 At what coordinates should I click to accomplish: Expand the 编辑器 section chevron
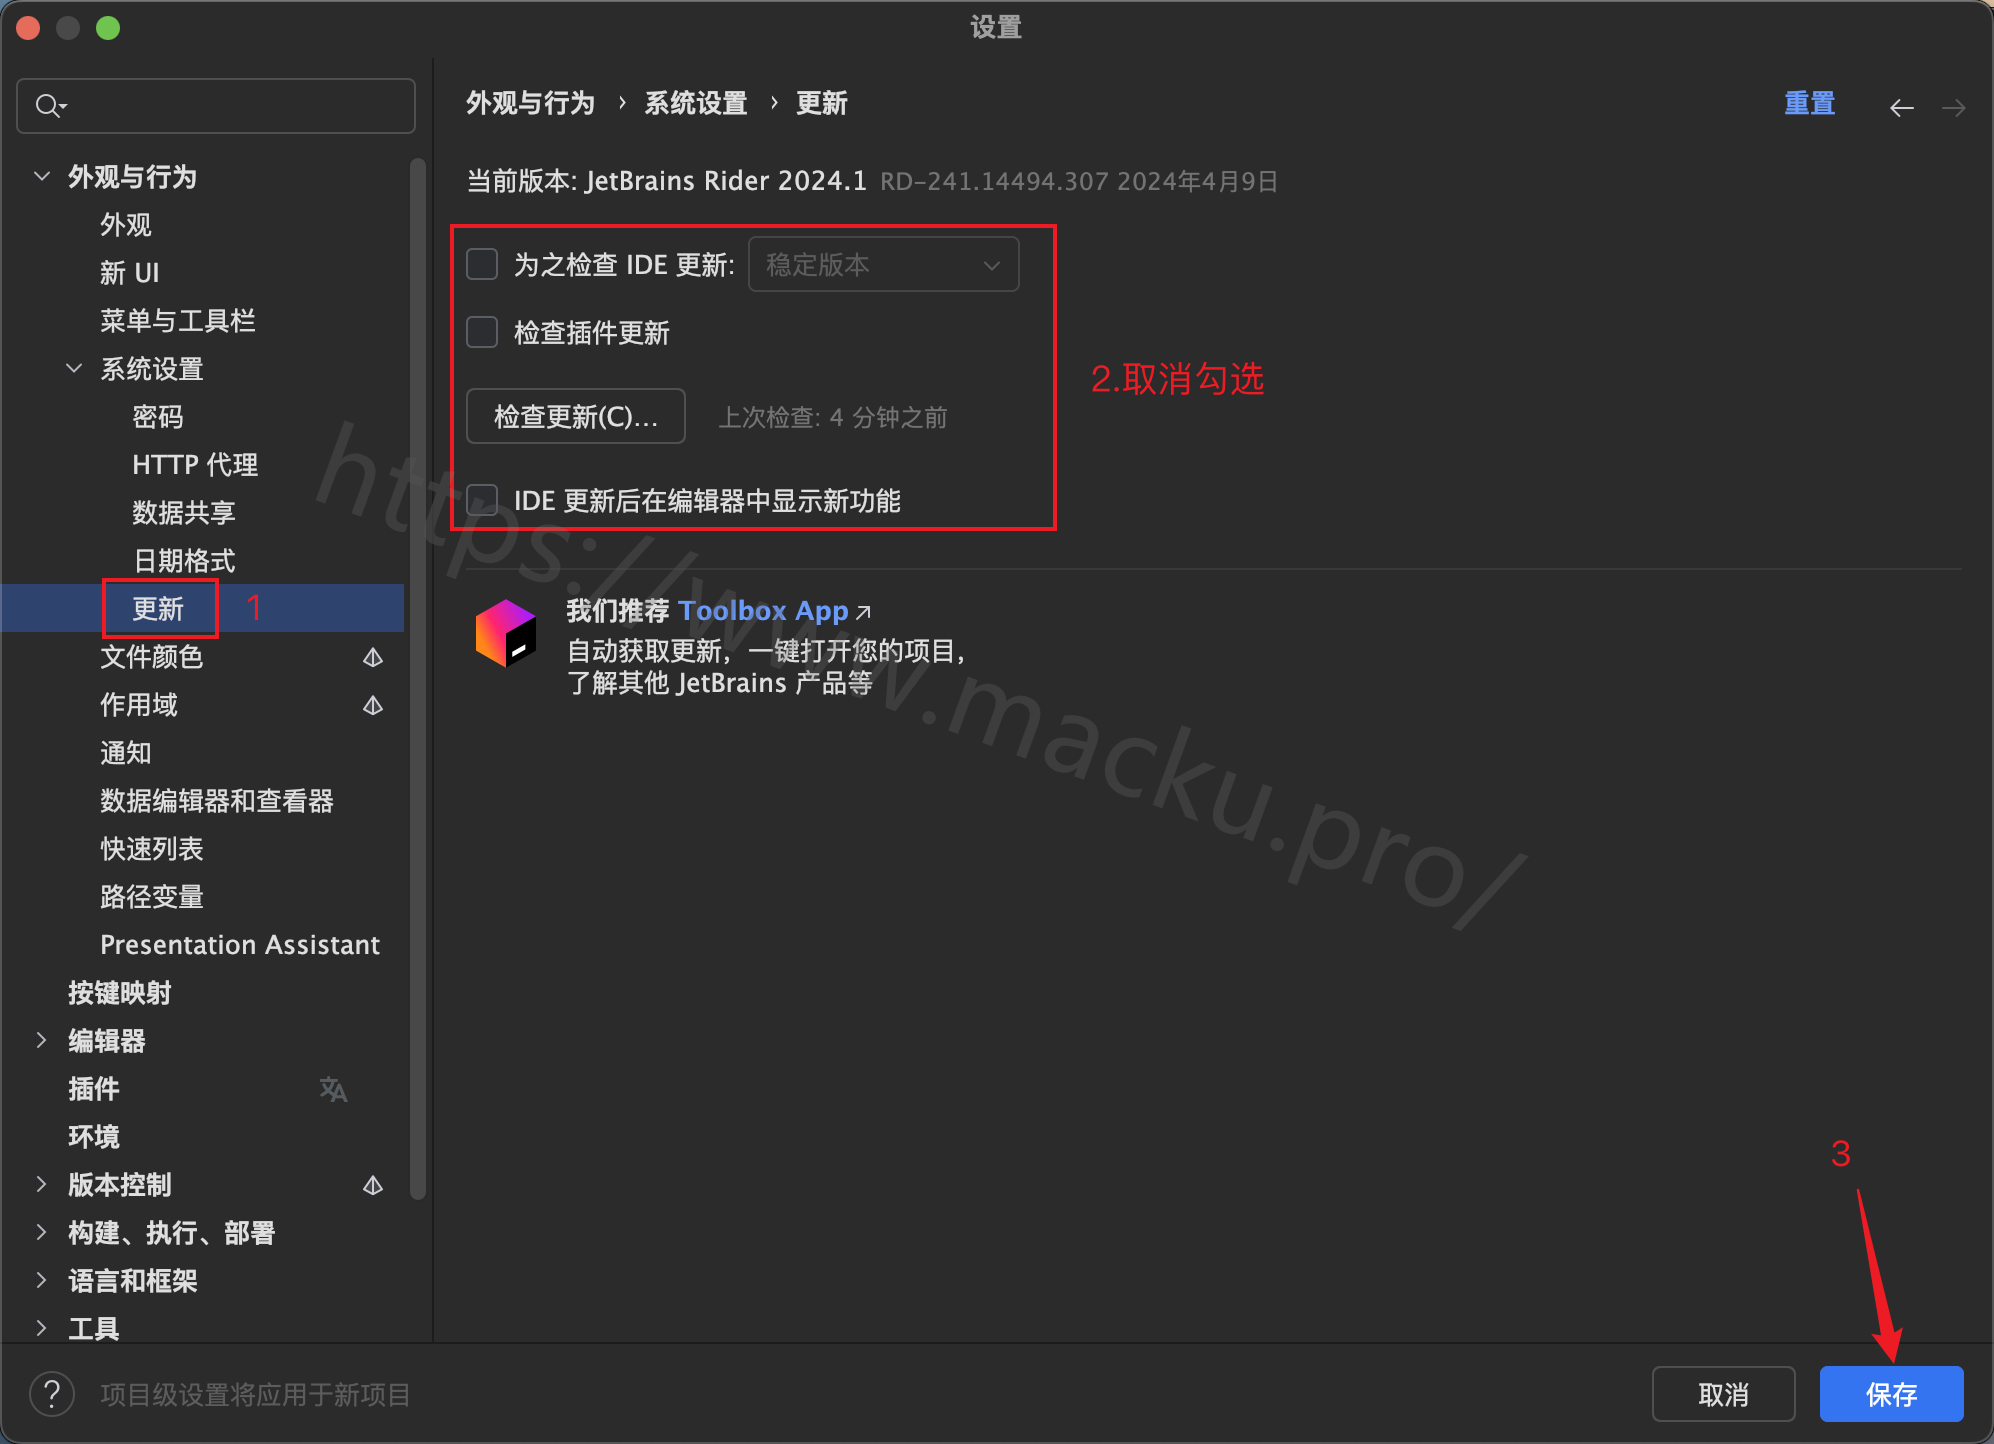[41, 1040]
